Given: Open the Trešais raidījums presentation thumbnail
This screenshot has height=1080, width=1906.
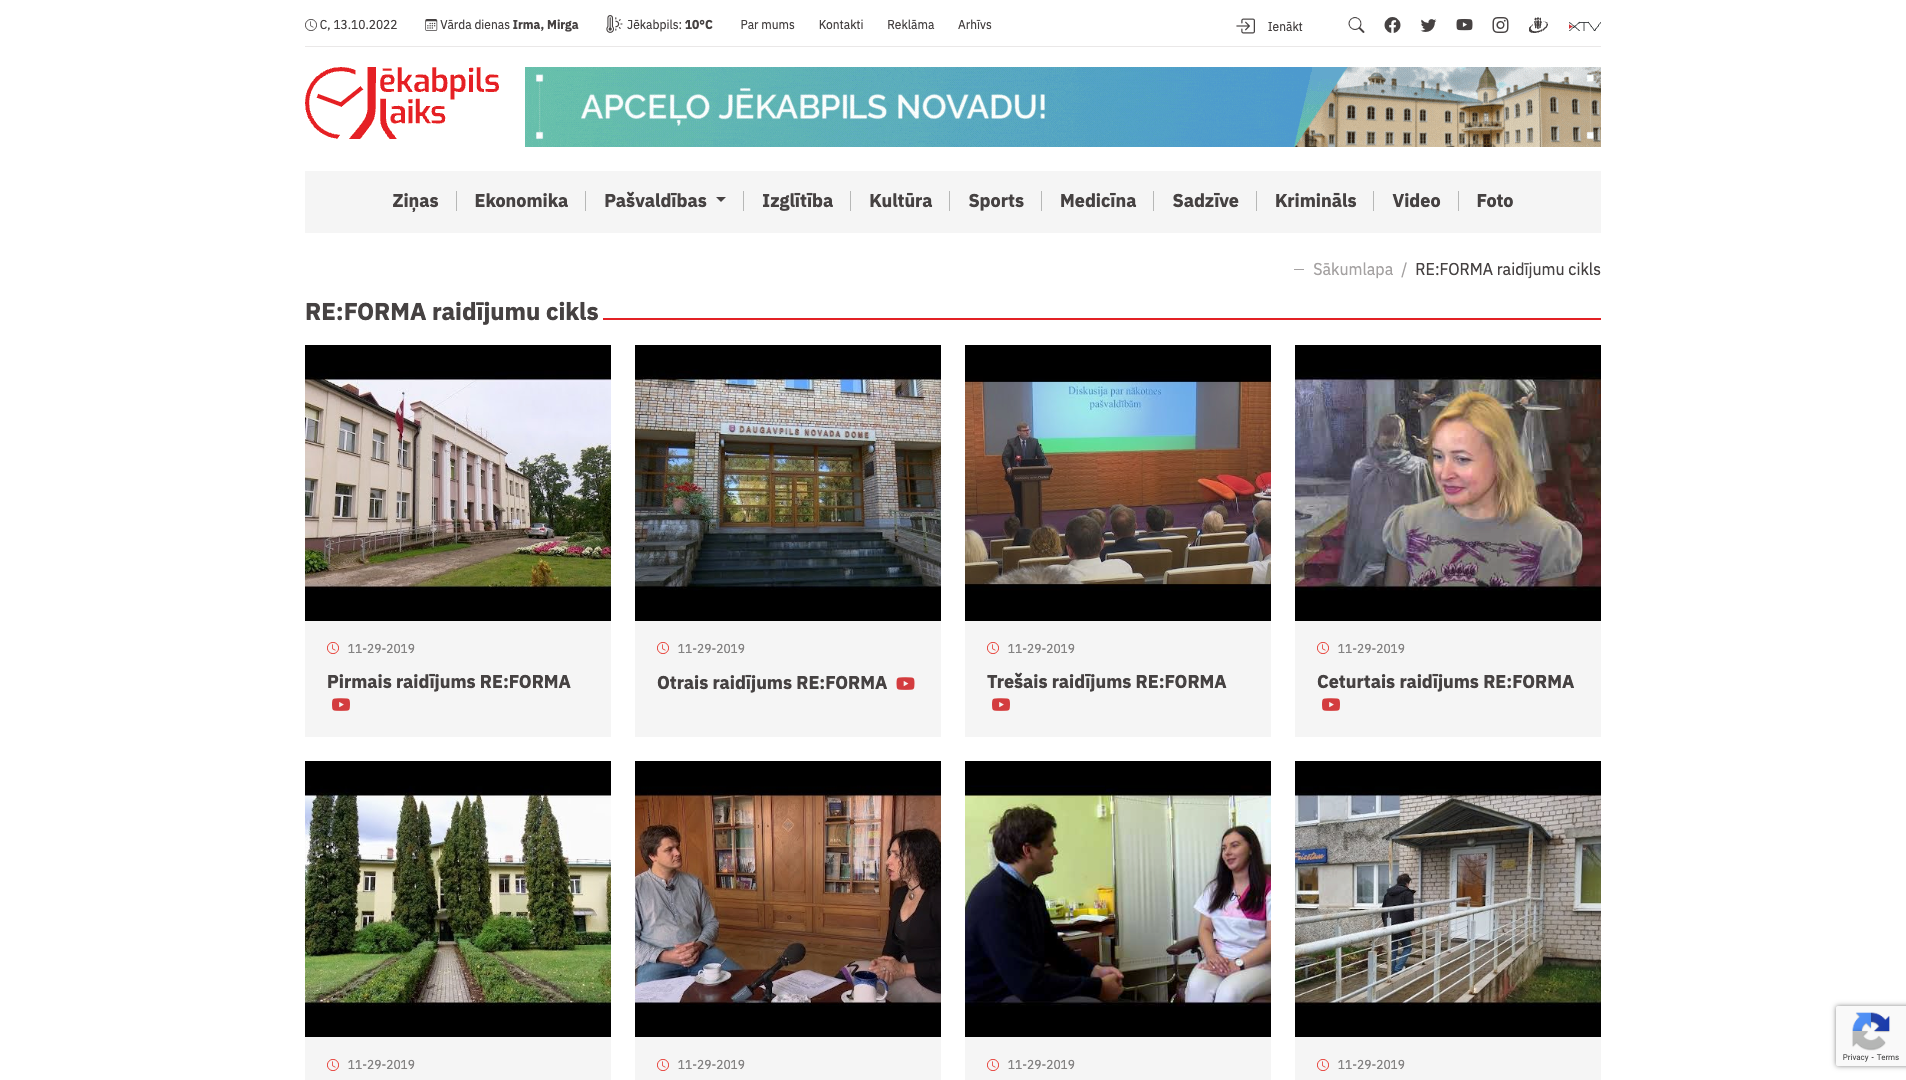Looking at the screenshot, I should (1117, 483).
